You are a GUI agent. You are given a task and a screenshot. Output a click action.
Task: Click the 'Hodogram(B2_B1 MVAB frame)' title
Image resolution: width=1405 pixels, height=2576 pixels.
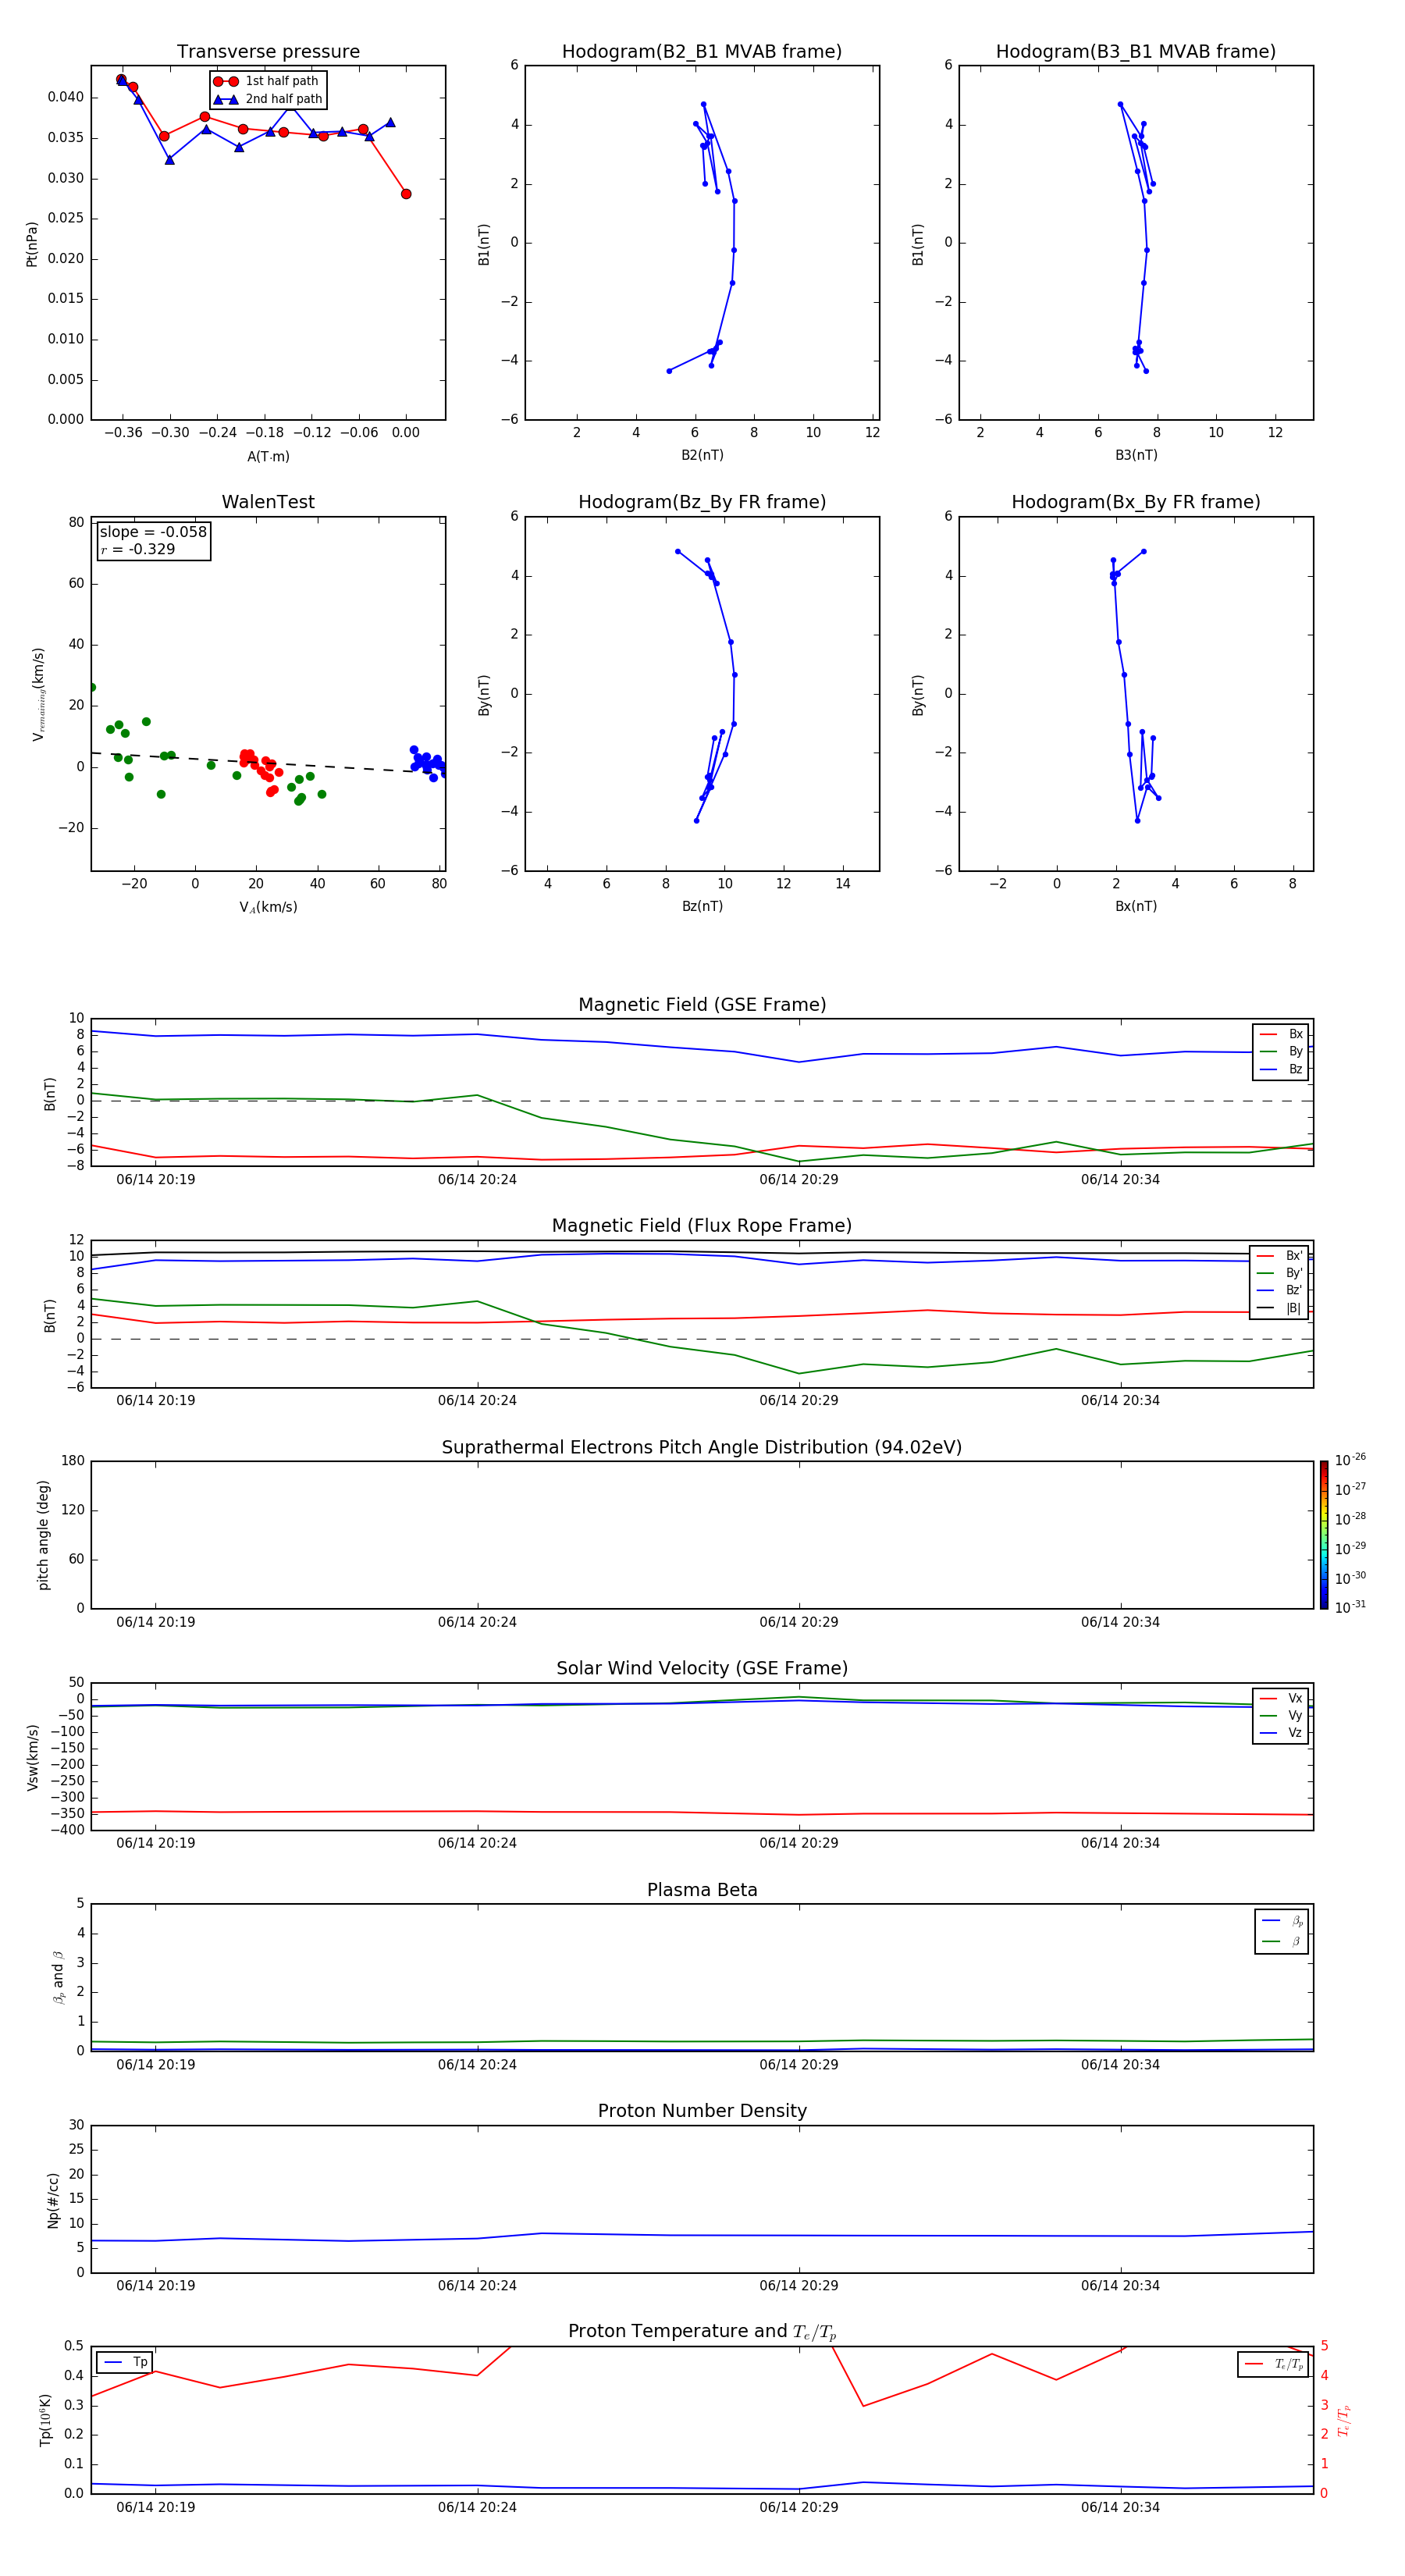pos(702,52)
